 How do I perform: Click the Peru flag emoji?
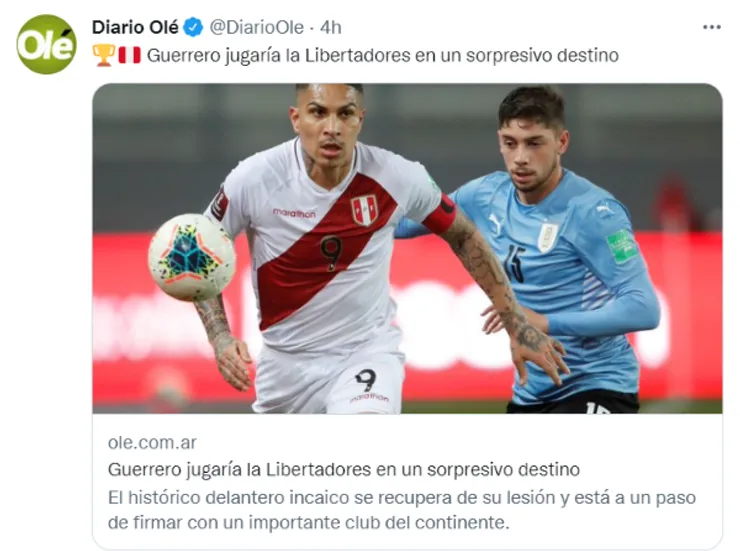pyautogui.click(x=129, y=55)
